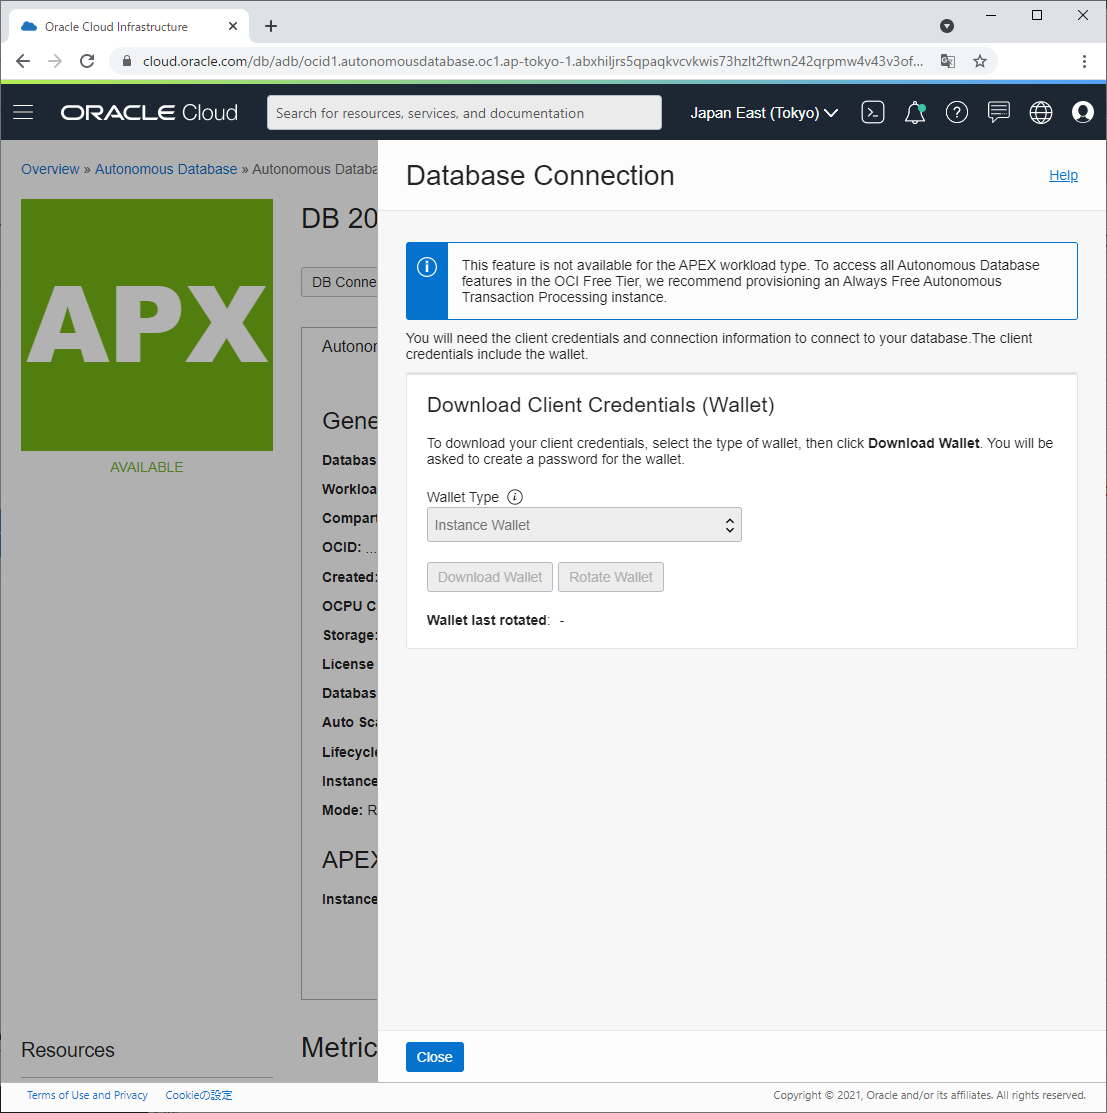
Task: Go to Overview breadcrumb link
Action: coord(50,169)
